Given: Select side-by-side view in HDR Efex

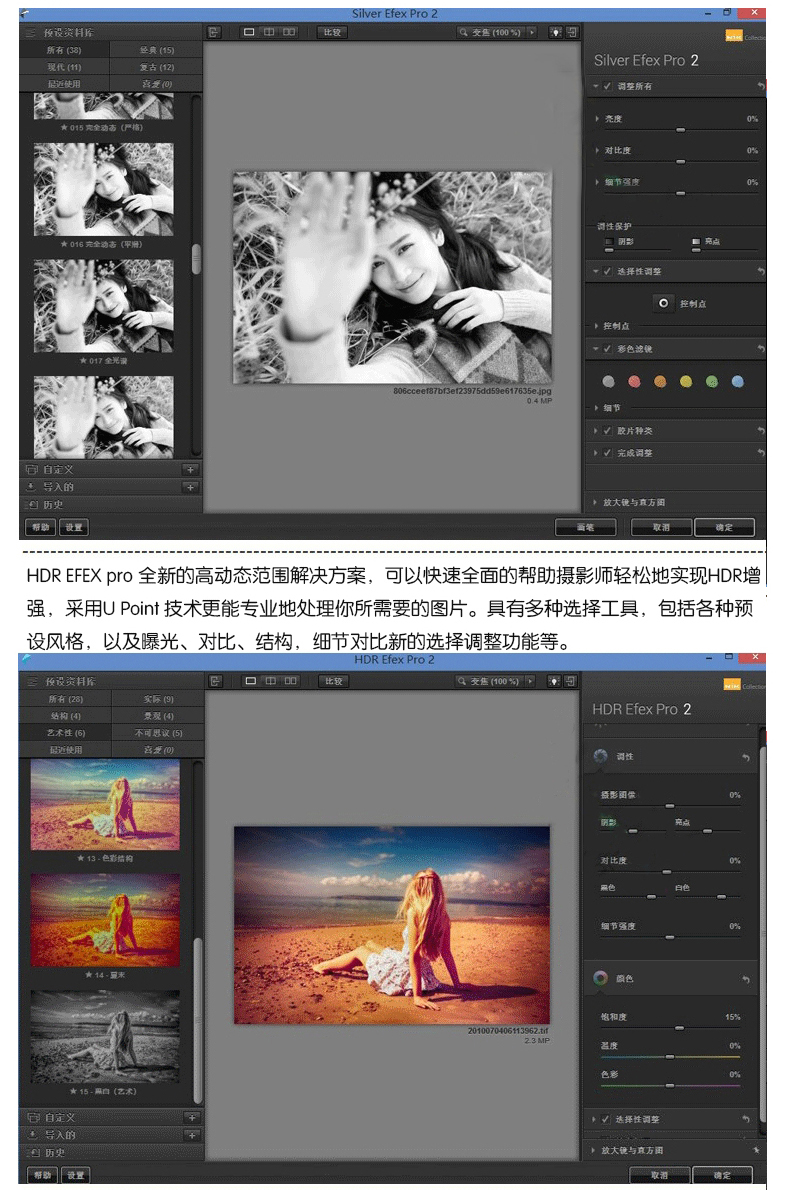Looking at the screenshot, I should coord(291,682).
